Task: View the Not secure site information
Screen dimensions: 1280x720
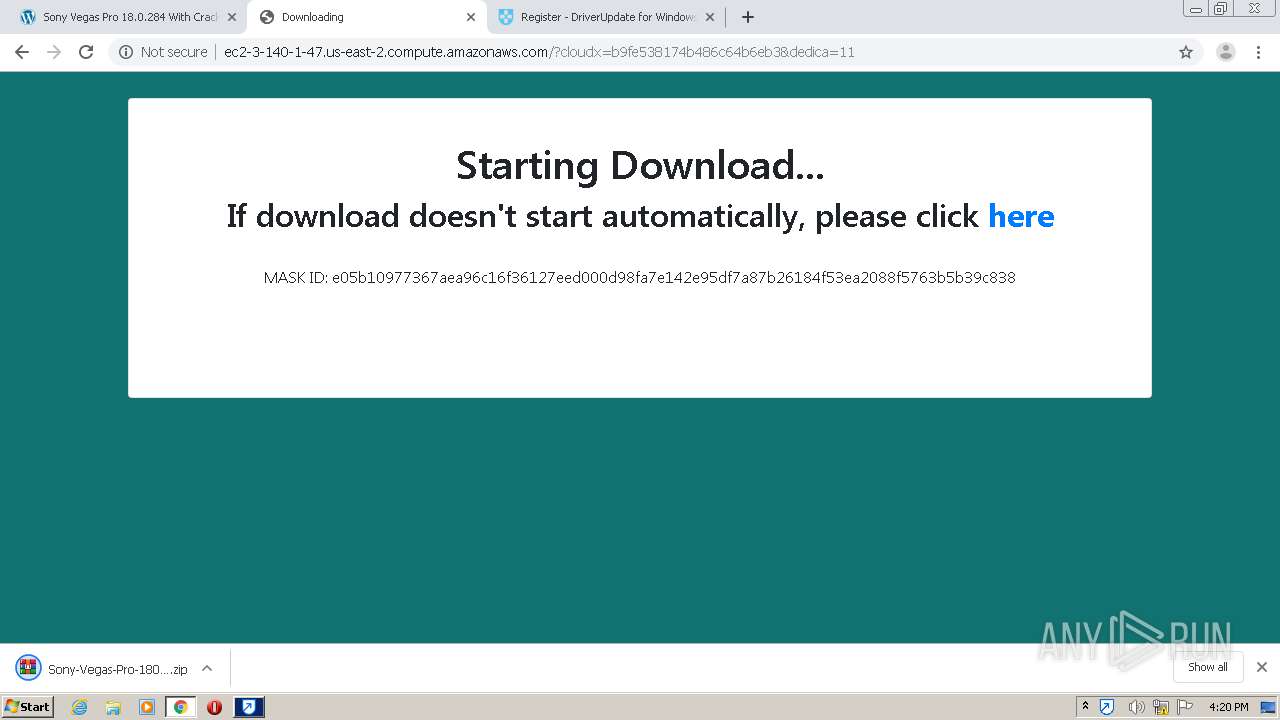Action: click(163, 52)
